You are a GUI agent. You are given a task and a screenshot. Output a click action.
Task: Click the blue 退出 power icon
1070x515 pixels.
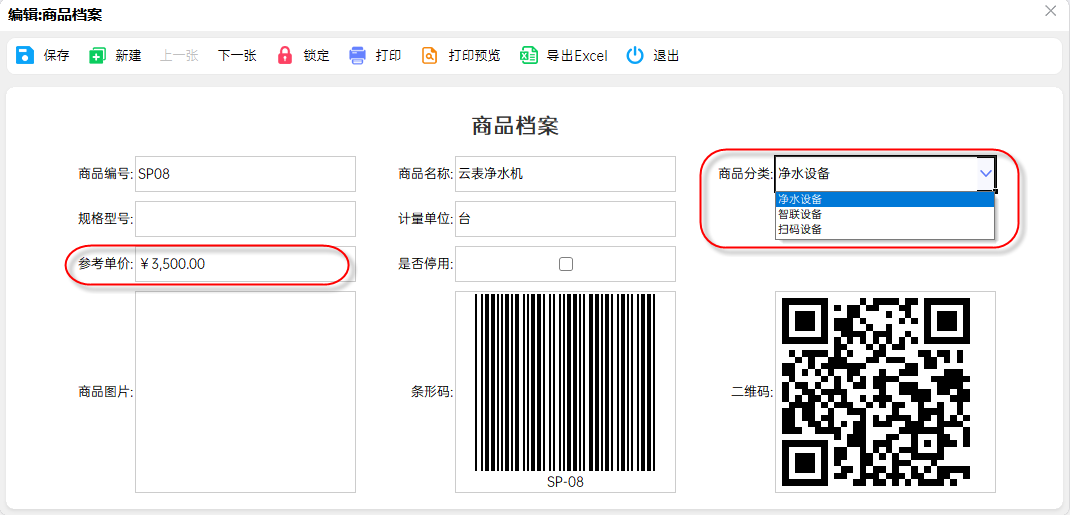coord(635,56)
